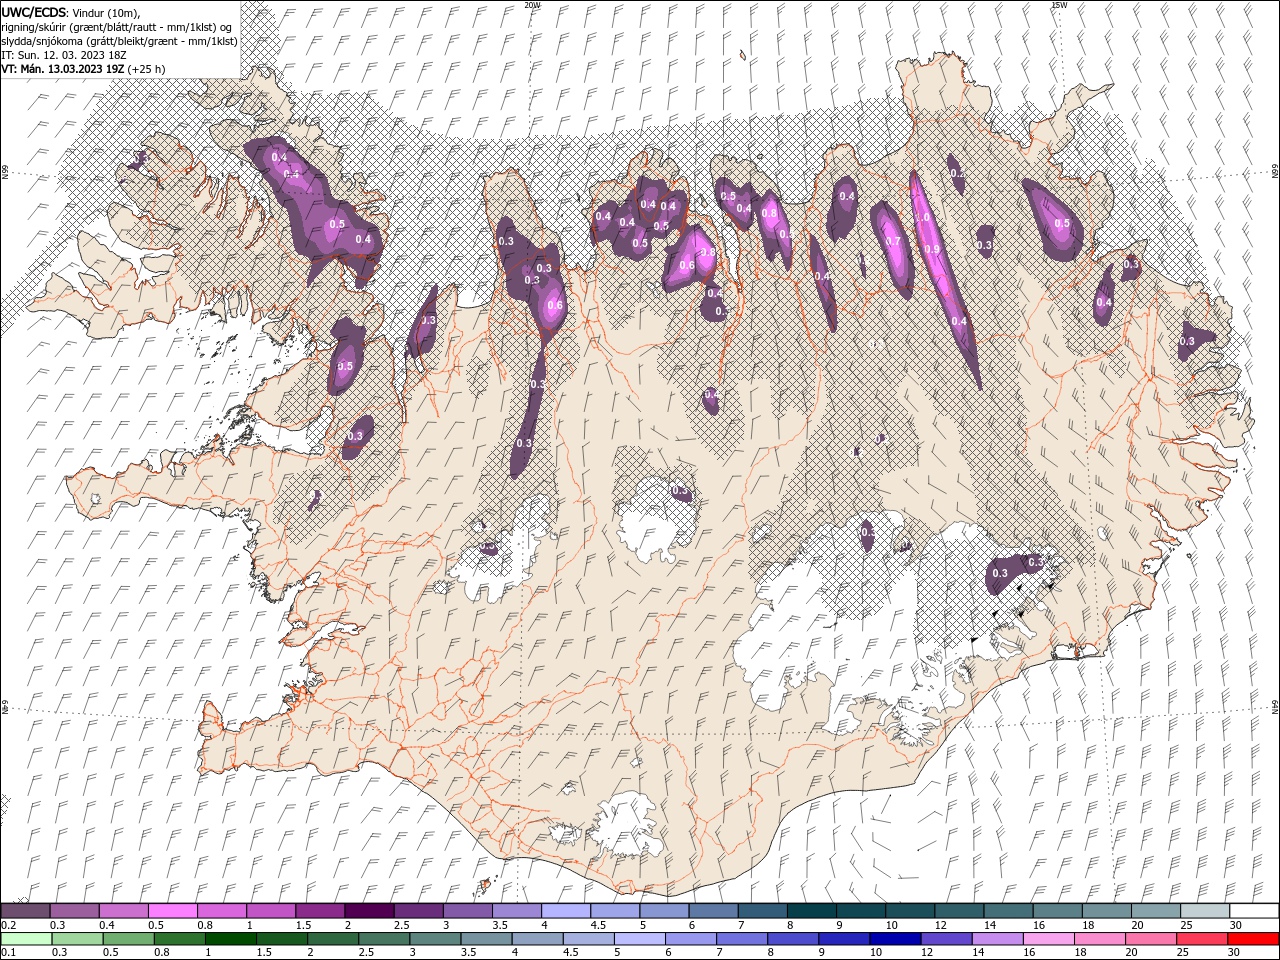Click the red above-30 rain legend swatch
Image resolution: width=1280 pixels, height=960 pixels.
point(1254,939)
